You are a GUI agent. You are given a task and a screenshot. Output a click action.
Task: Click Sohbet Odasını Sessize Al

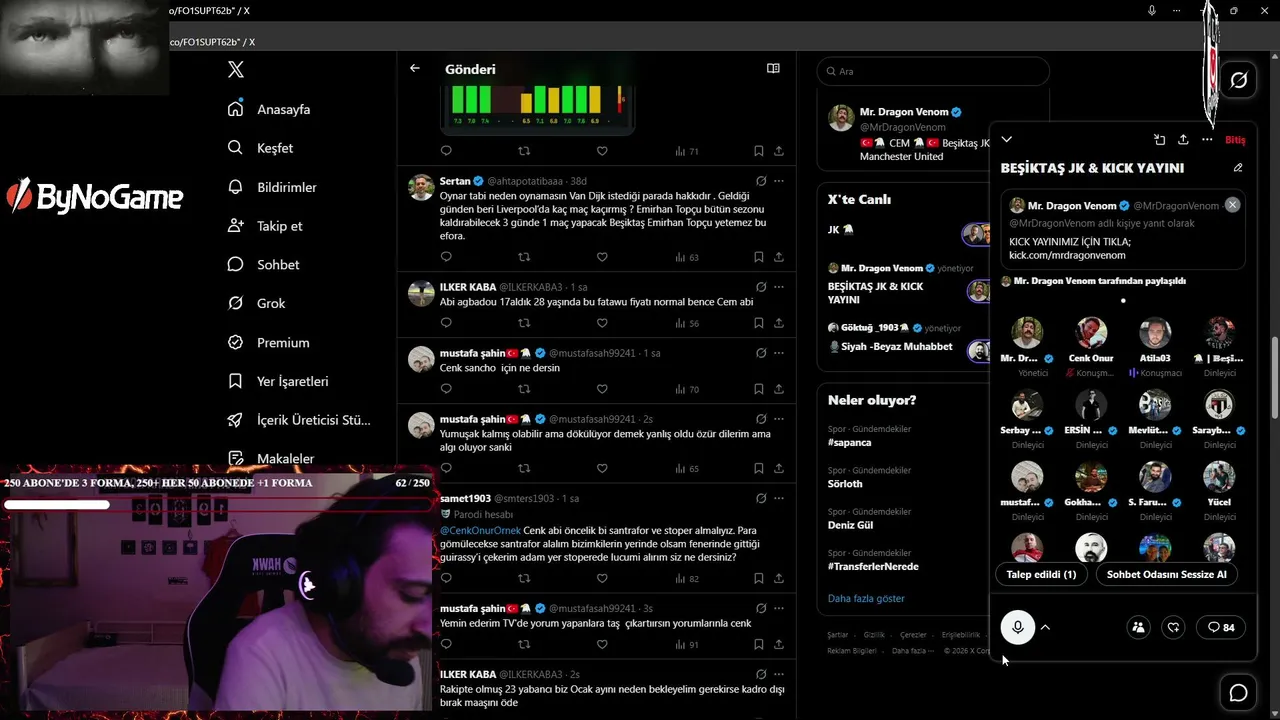pyautogui.click(x=1167, y=574)
